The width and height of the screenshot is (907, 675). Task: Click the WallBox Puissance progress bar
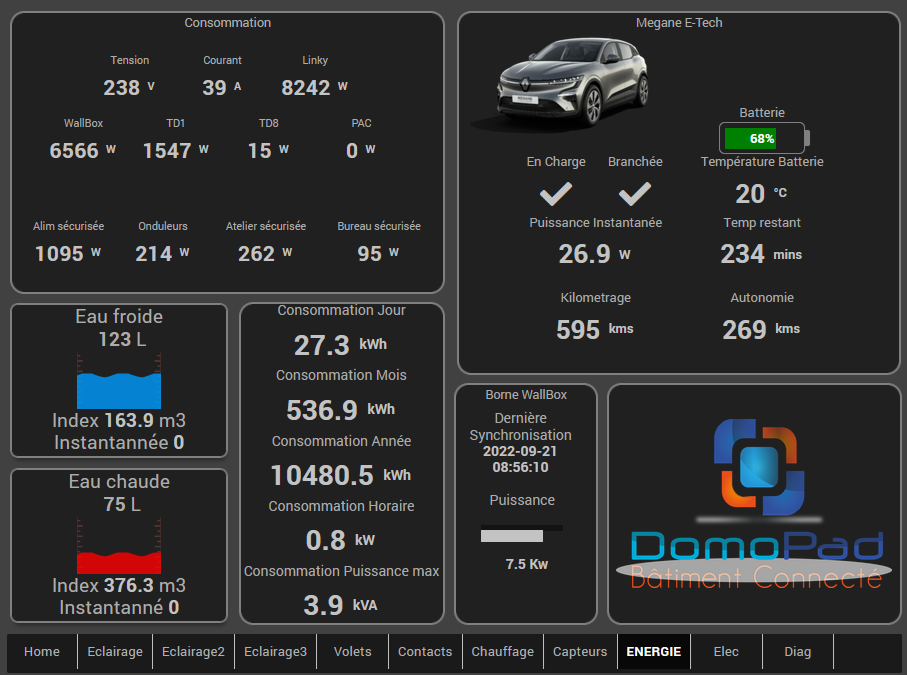coord(522,533)
